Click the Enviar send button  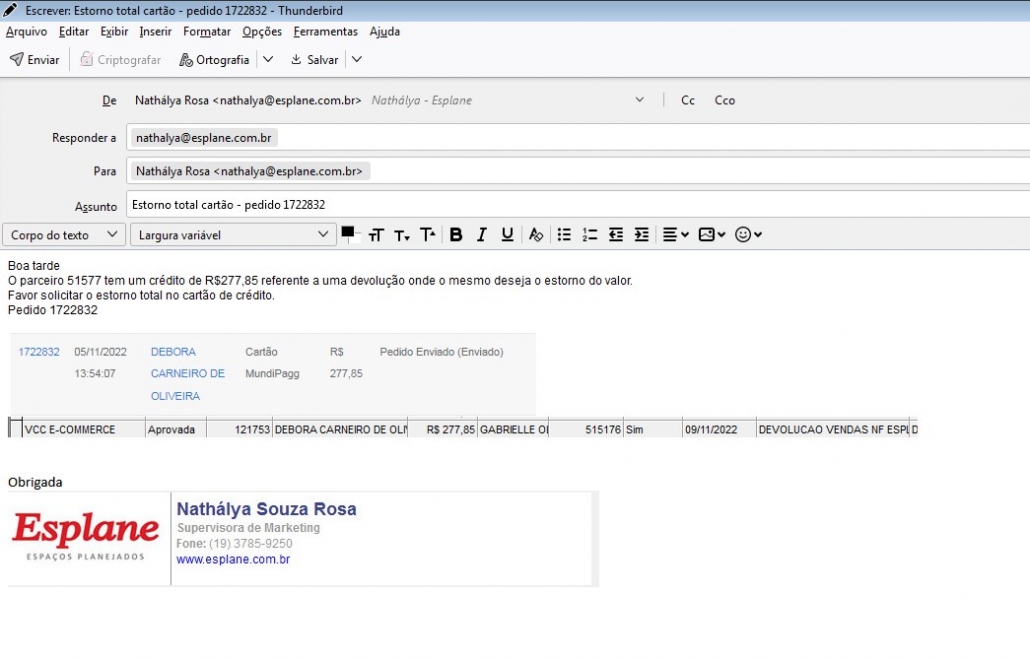35,60
